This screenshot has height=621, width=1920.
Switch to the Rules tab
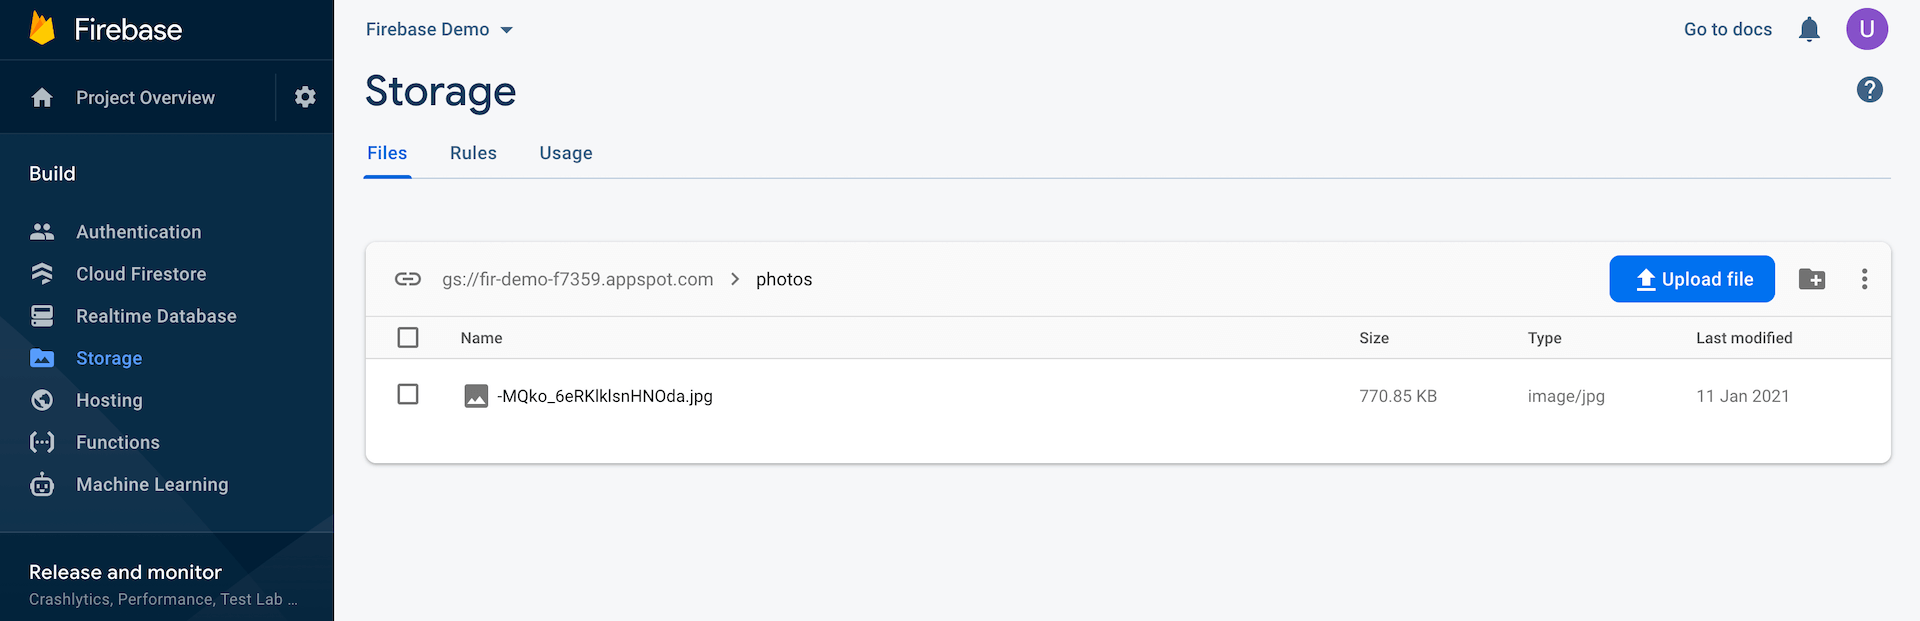pyautogui.click(x=473, y=153)
